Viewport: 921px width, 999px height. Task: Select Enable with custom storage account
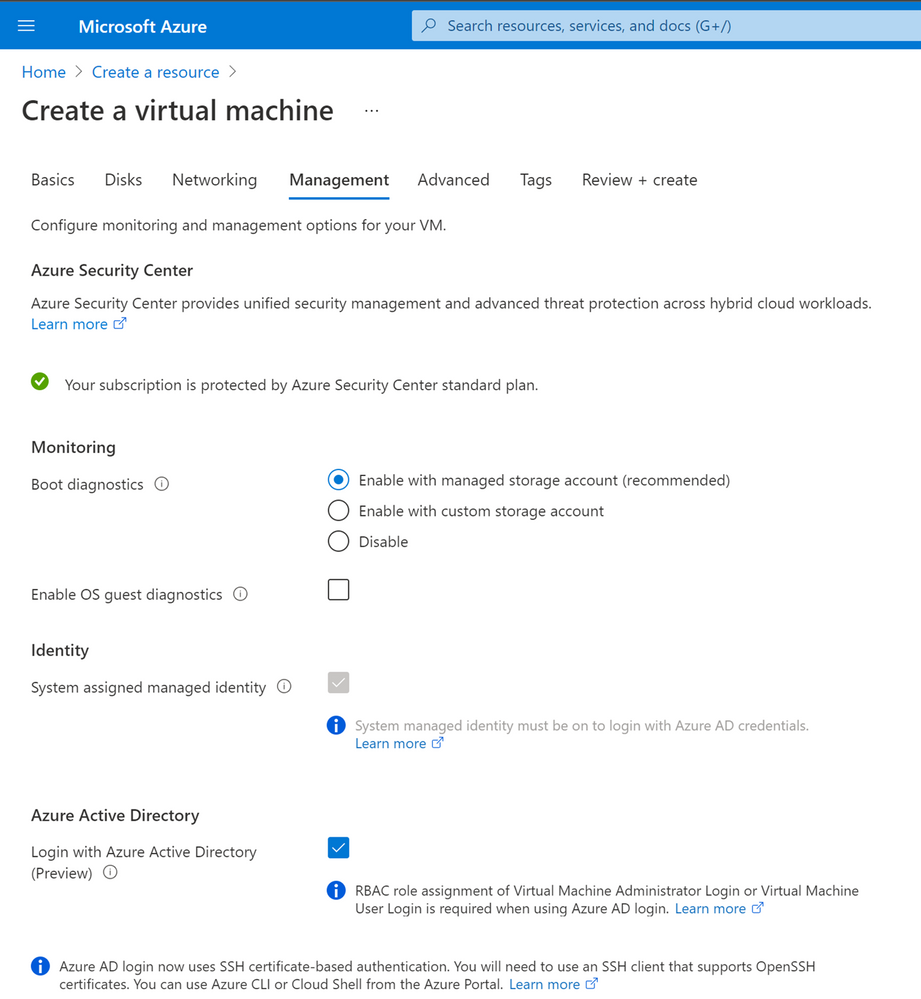[x=338, y=510]
